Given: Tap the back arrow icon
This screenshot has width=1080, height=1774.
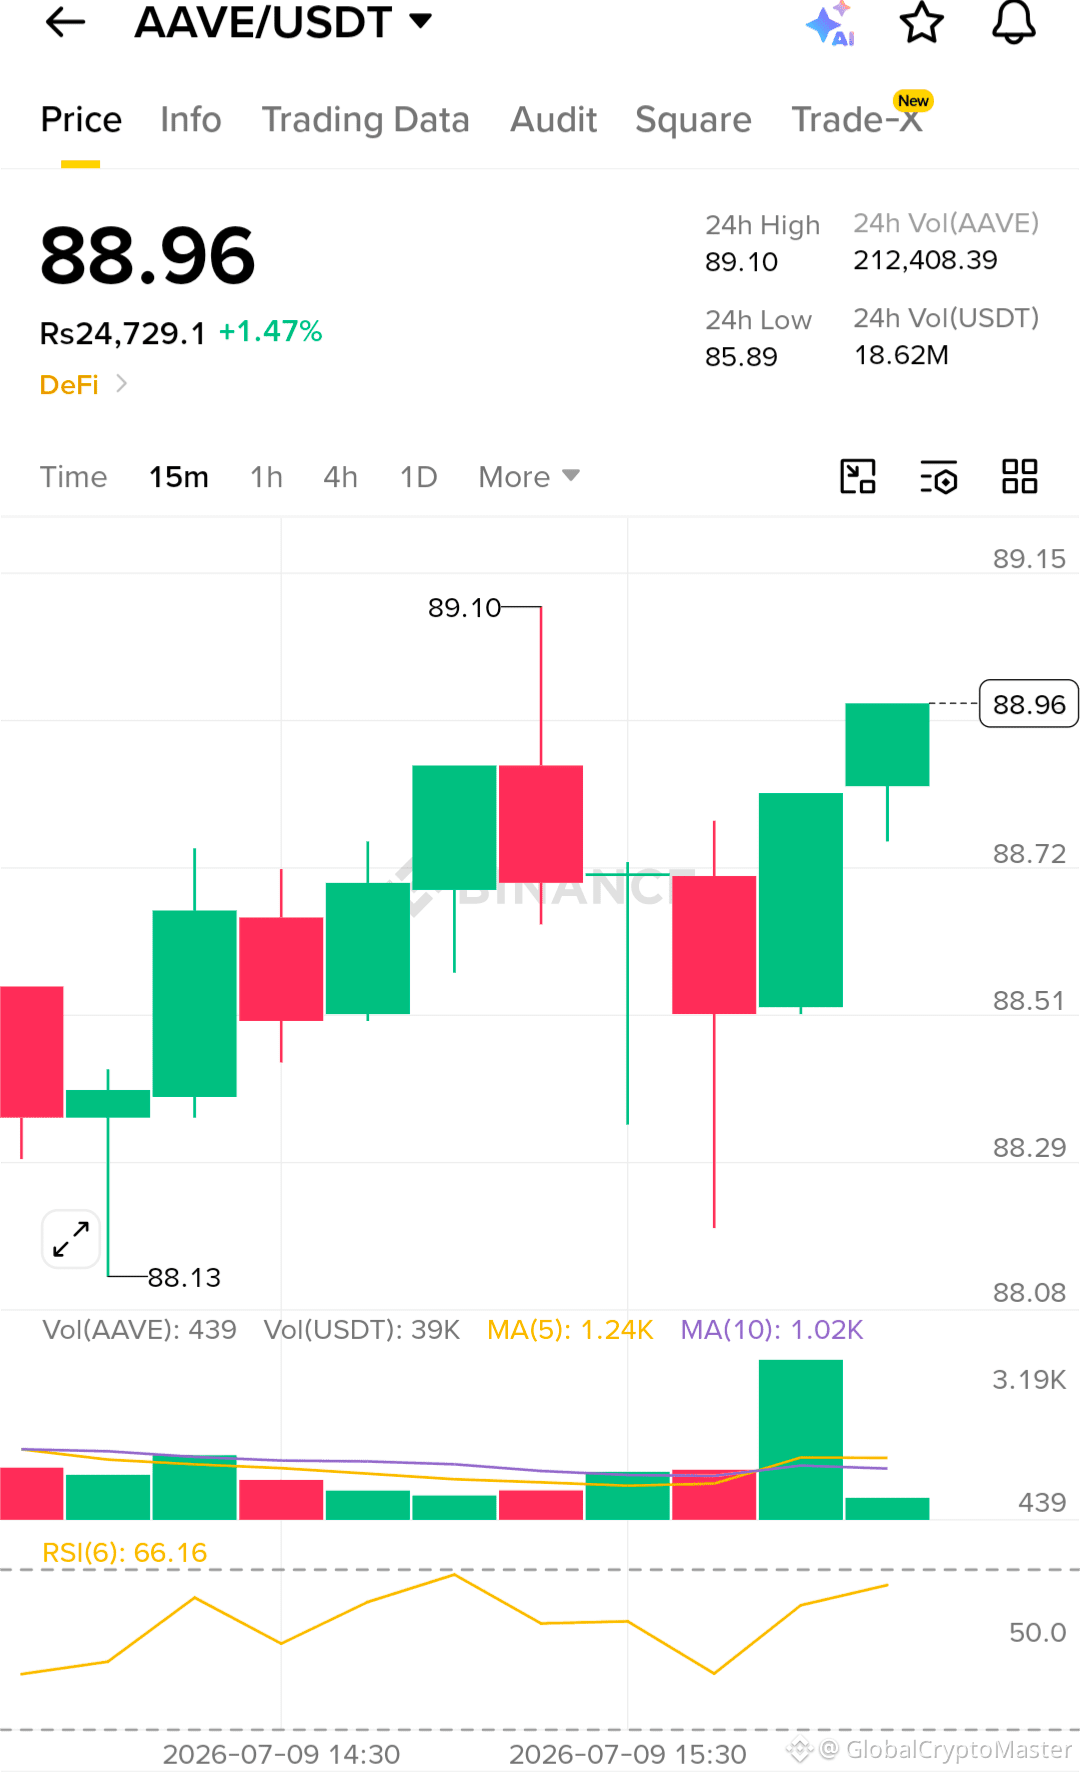Looking at the screenshot, I should [66, 21].
